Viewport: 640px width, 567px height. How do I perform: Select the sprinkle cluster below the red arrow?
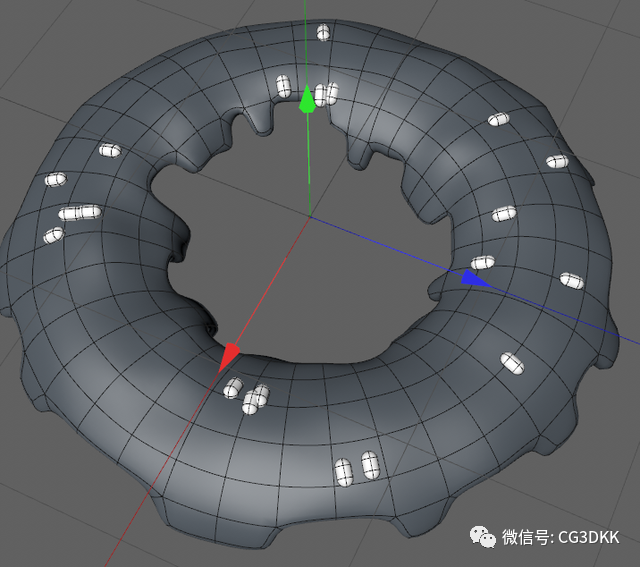tap(247, 395)
